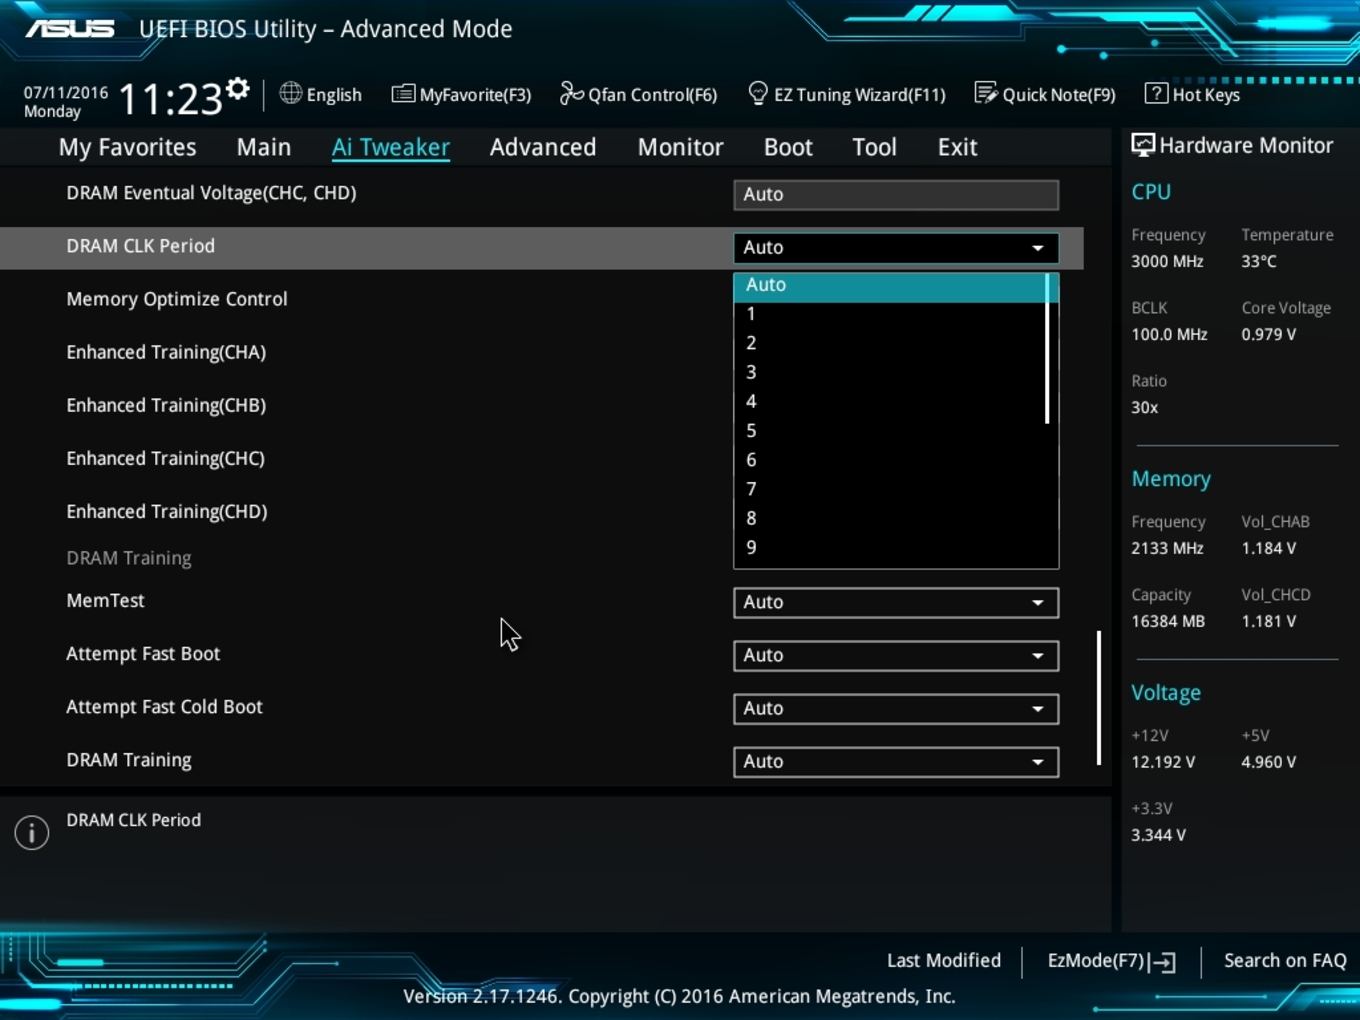Collapse the DRAM CLK Period dropdown arrow
Viewport: 1360px width, 1020px height.
point(1038,248)
